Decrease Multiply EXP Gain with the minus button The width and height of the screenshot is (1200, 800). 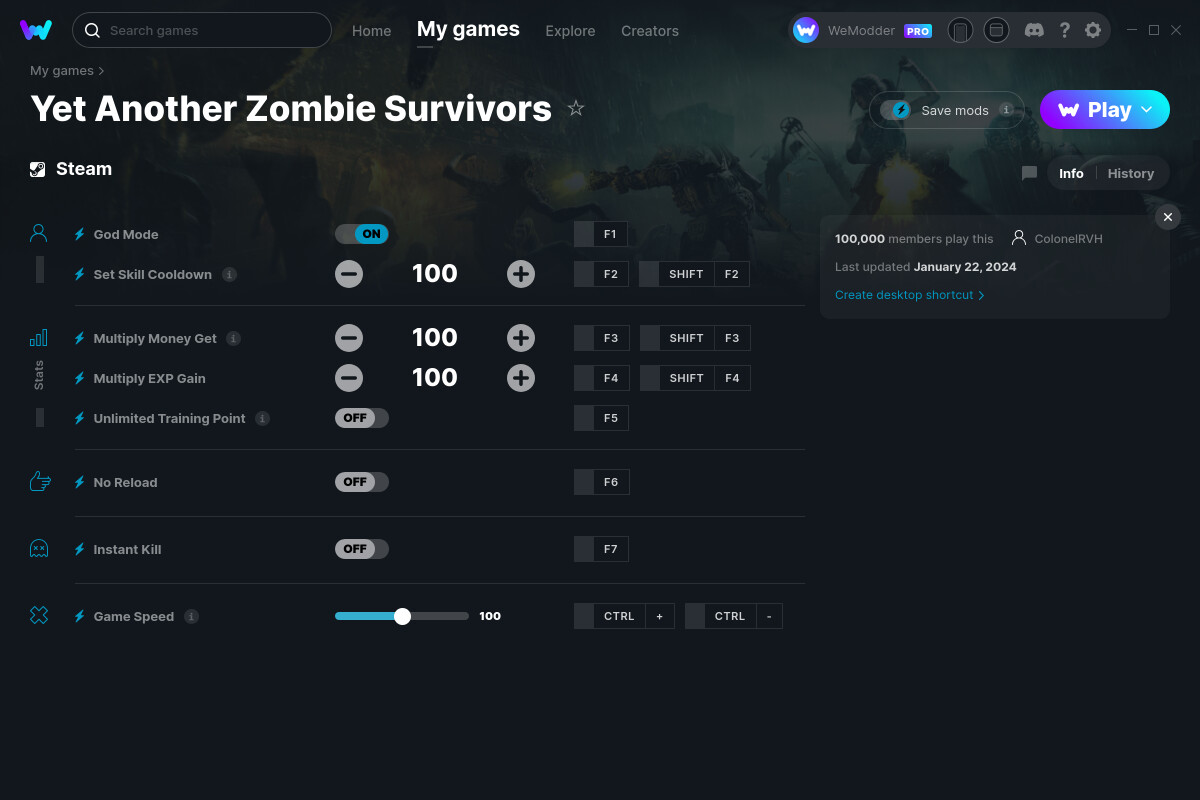(x=349, y=378)
